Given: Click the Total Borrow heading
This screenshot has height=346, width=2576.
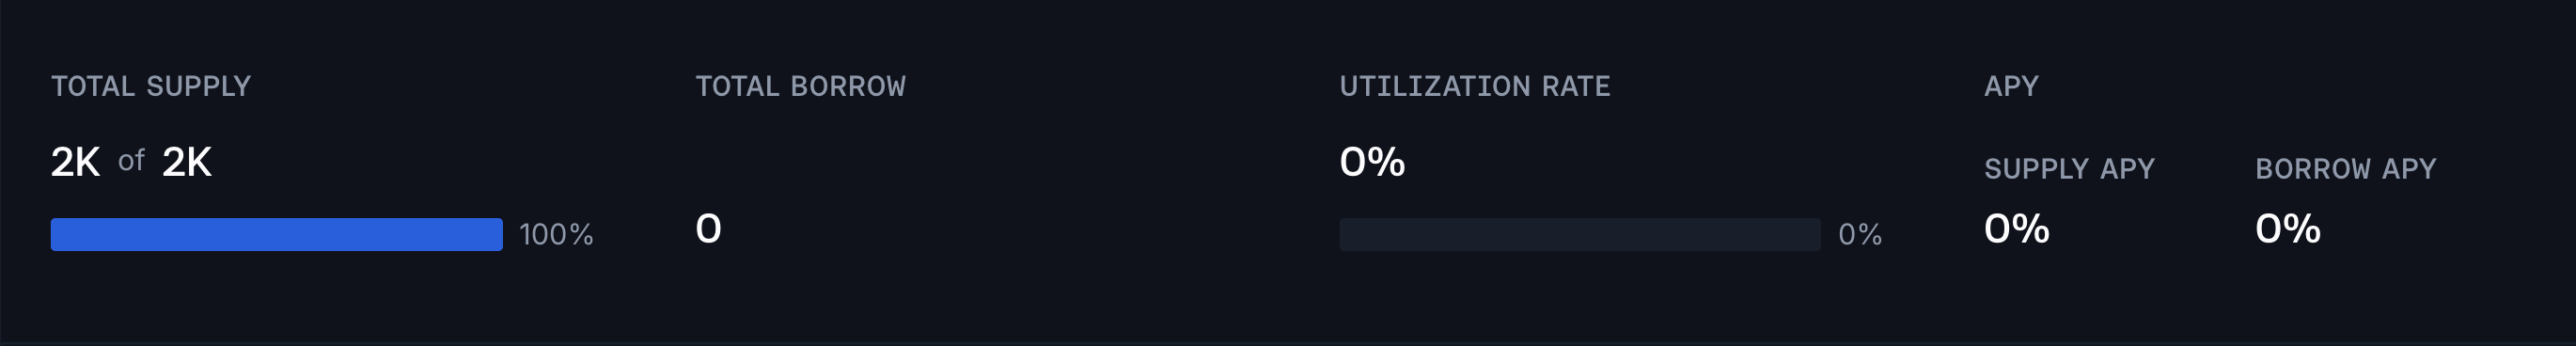Looking at the screenshot, I should (800, 86).
